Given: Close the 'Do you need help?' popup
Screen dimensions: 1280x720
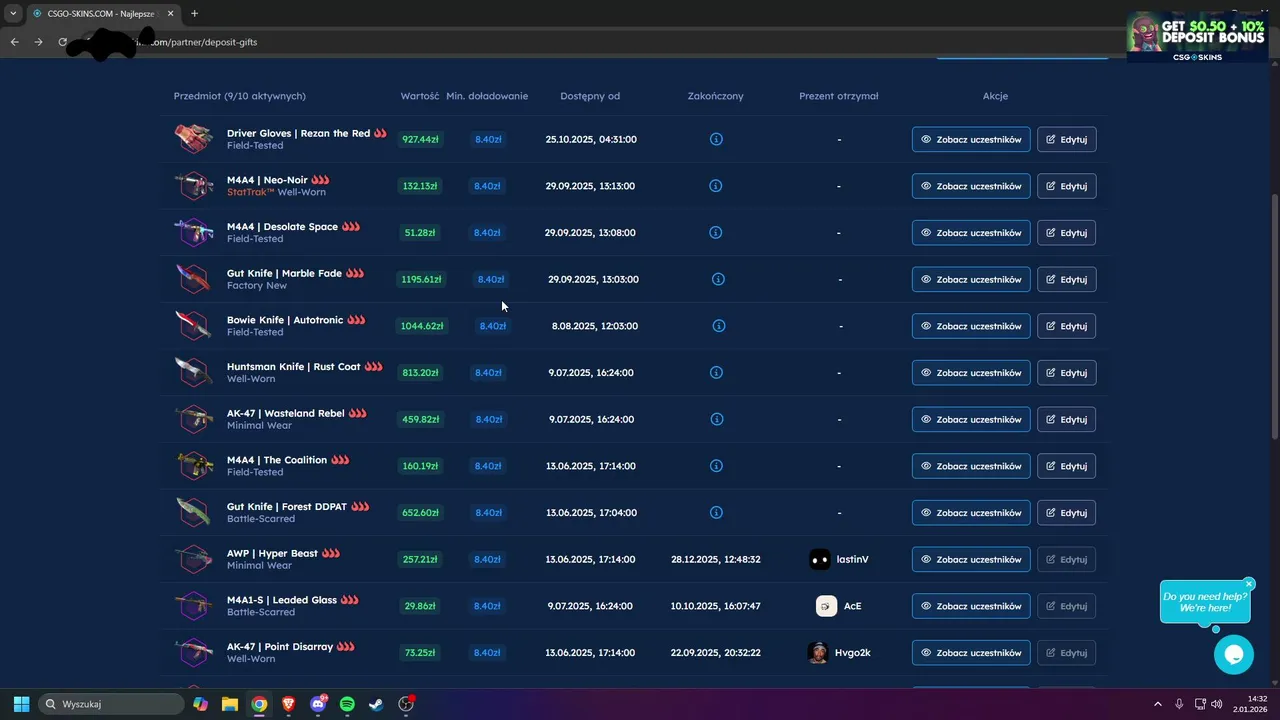Looking at the screenshot, I should click(1249, 584).
